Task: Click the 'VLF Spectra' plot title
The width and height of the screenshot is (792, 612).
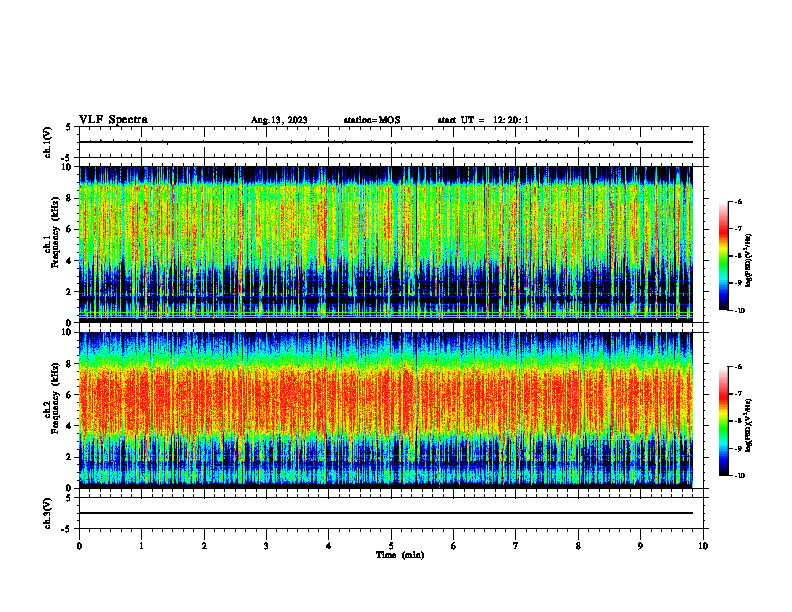Action: coord(113,120)
